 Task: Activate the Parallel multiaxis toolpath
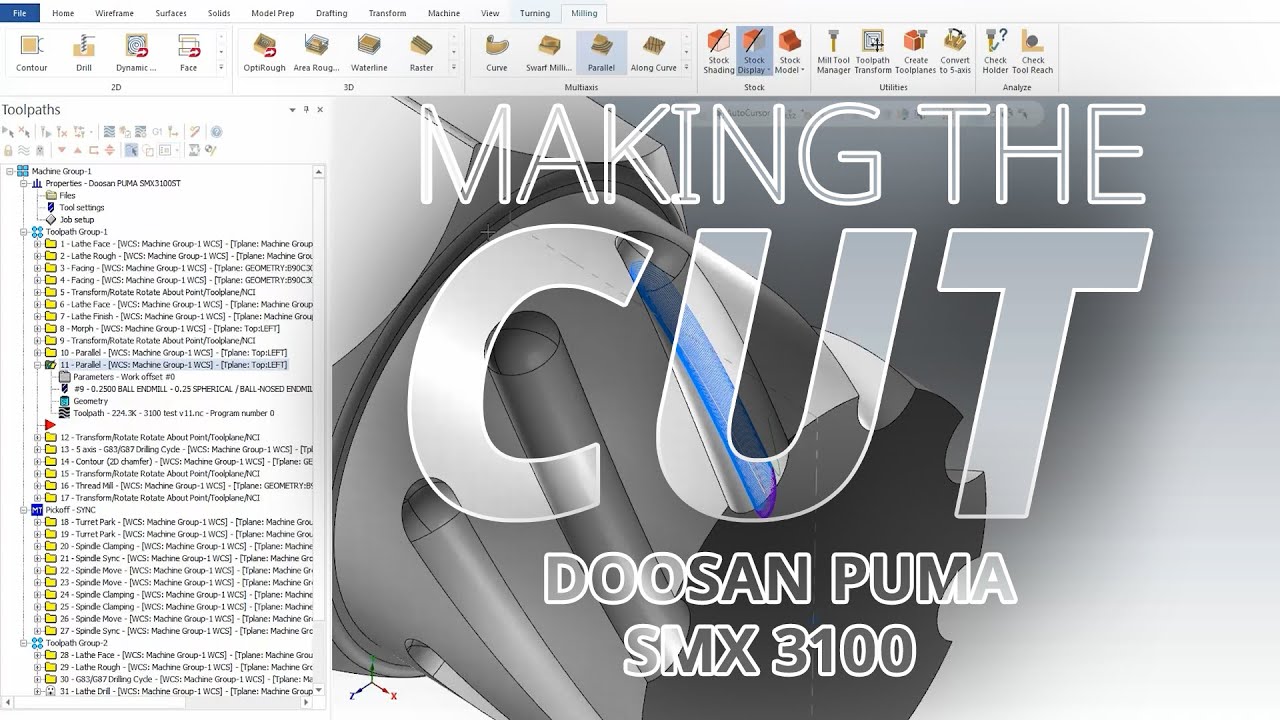tap(601, 52)
